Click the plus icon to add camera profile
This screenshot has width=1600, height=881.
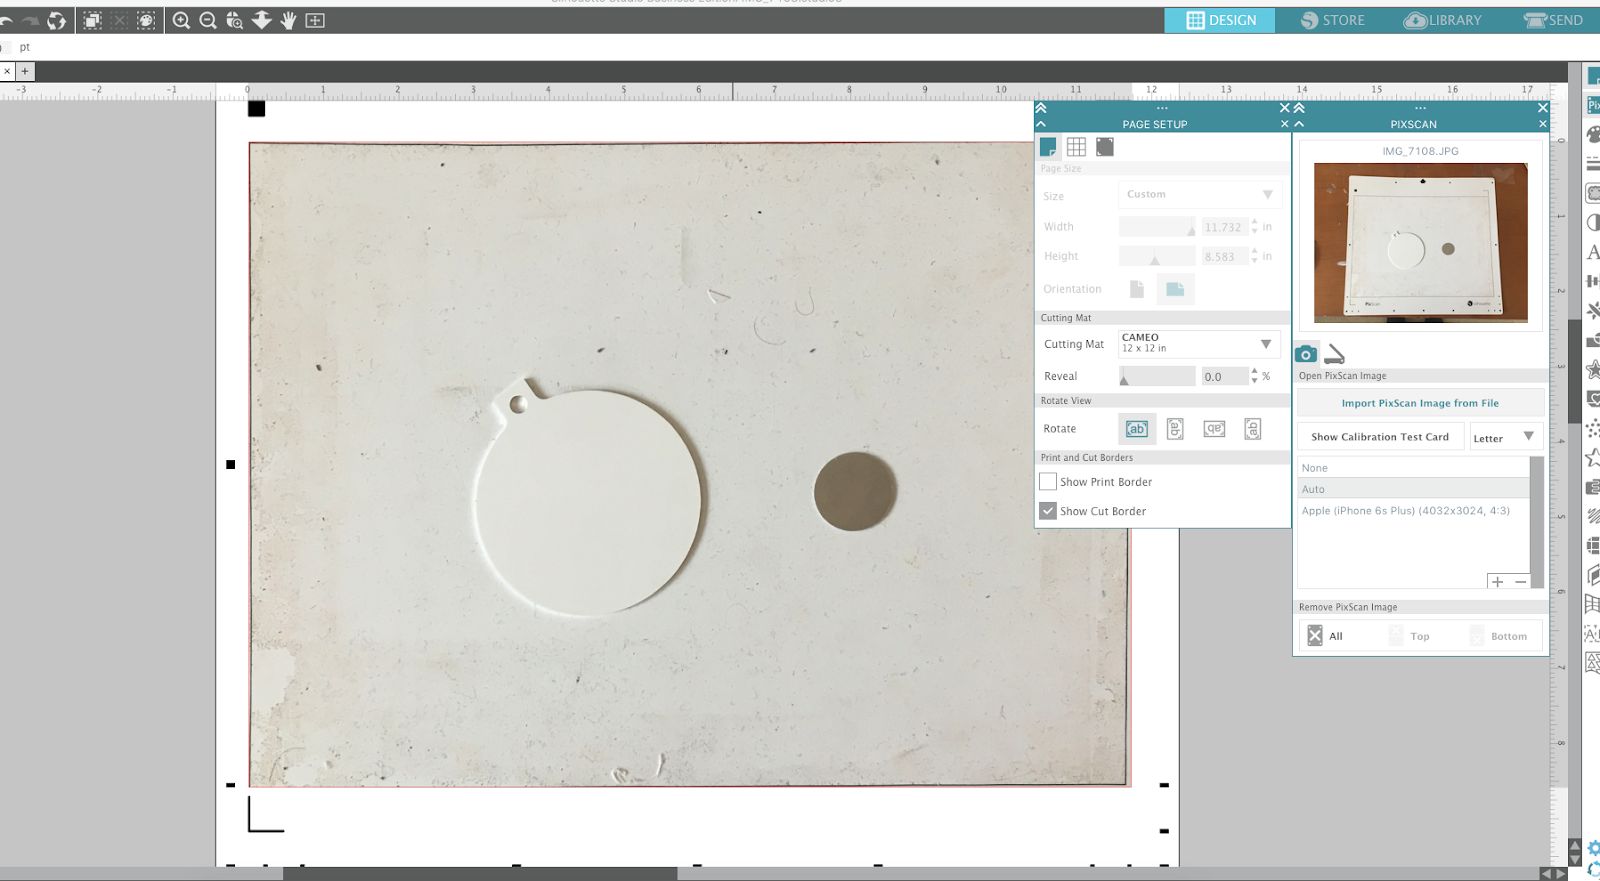tap(1497, 582)
